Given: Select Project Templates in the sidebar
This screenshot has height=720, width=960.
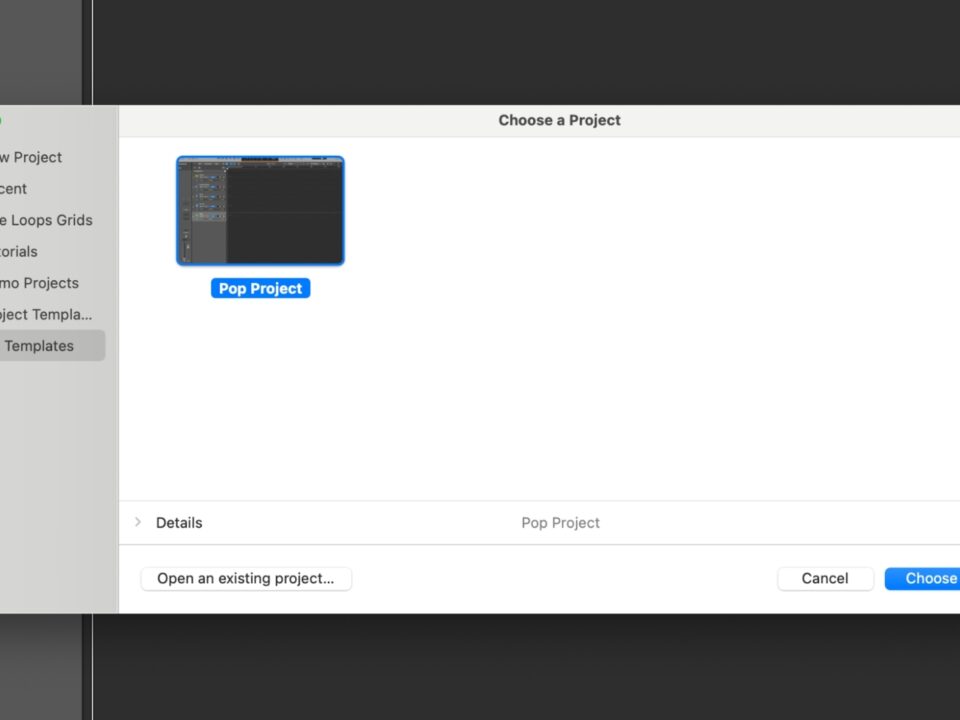Looking at the screenshot, I should coord(46,314).
